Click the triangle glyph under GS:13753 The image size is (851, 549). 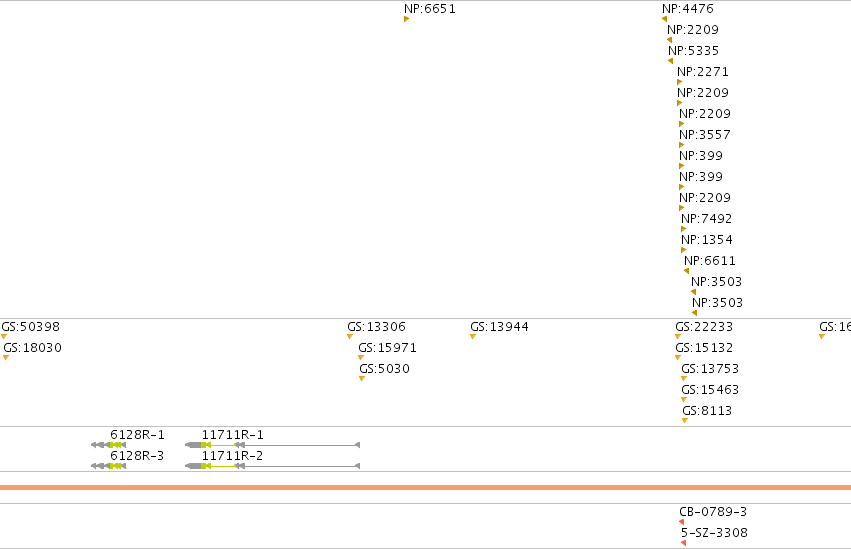point(684,379)
